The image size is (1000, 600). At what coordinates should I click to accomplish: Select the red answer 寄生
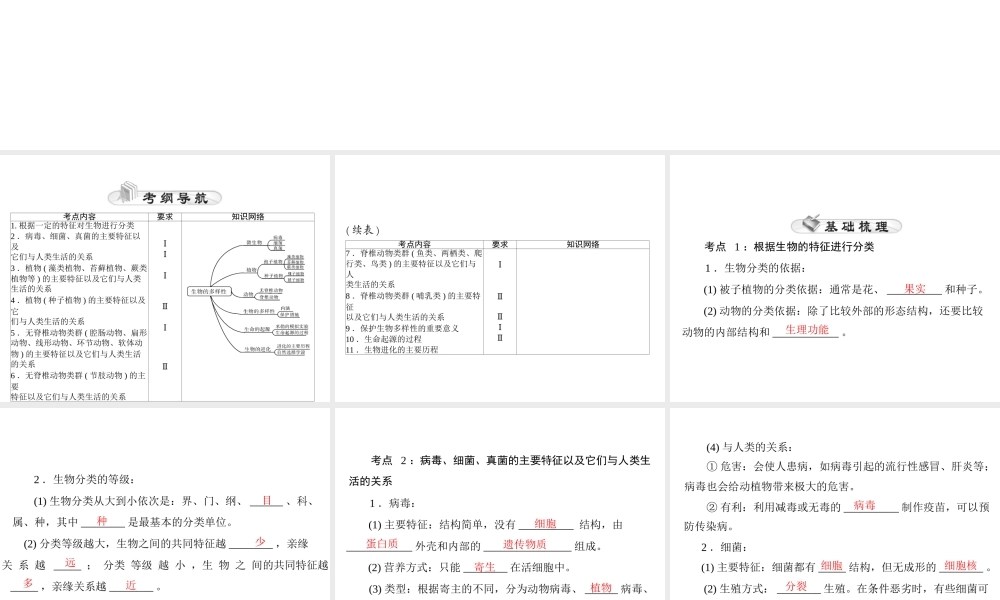click(x=485, y=566)
